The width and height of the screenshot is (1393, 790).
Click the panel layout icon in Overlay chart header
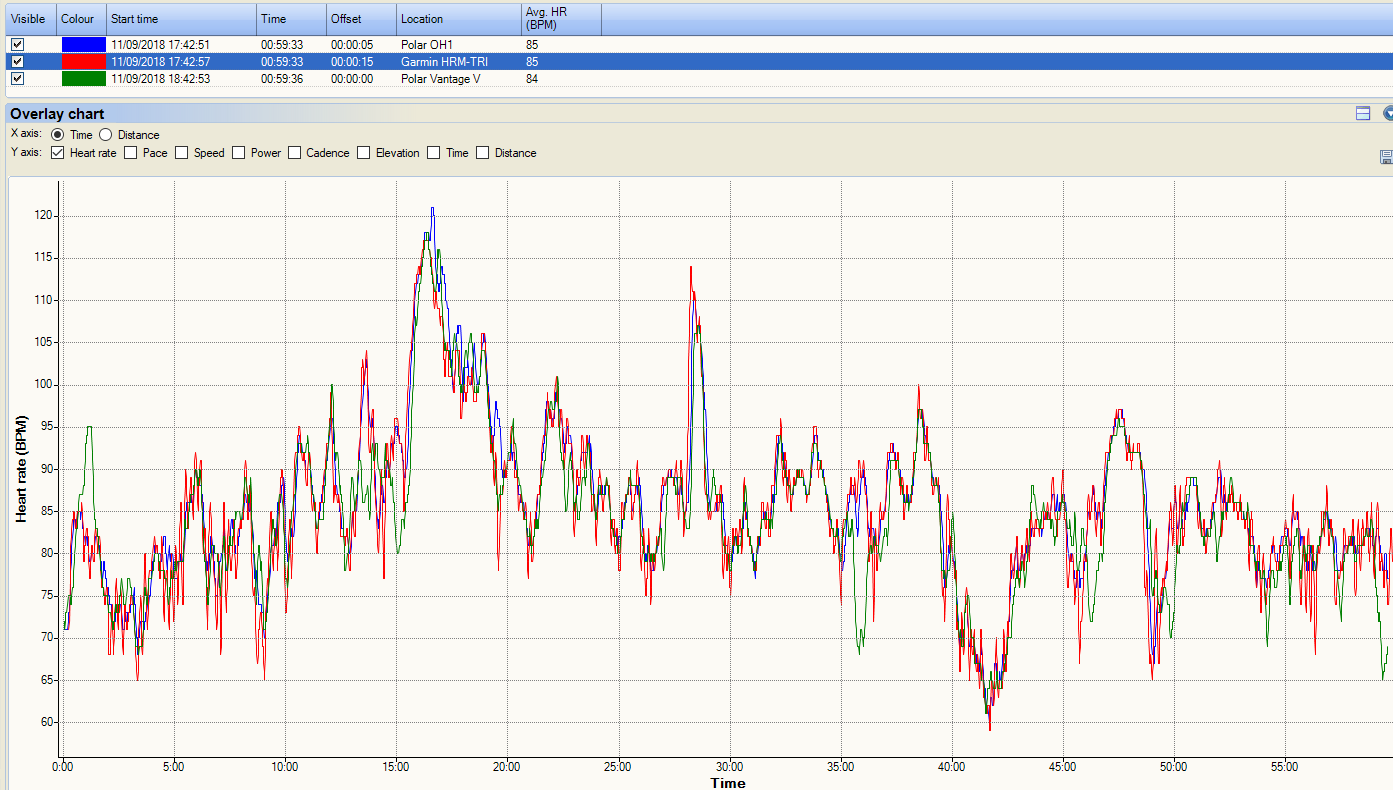point(1362,114)
